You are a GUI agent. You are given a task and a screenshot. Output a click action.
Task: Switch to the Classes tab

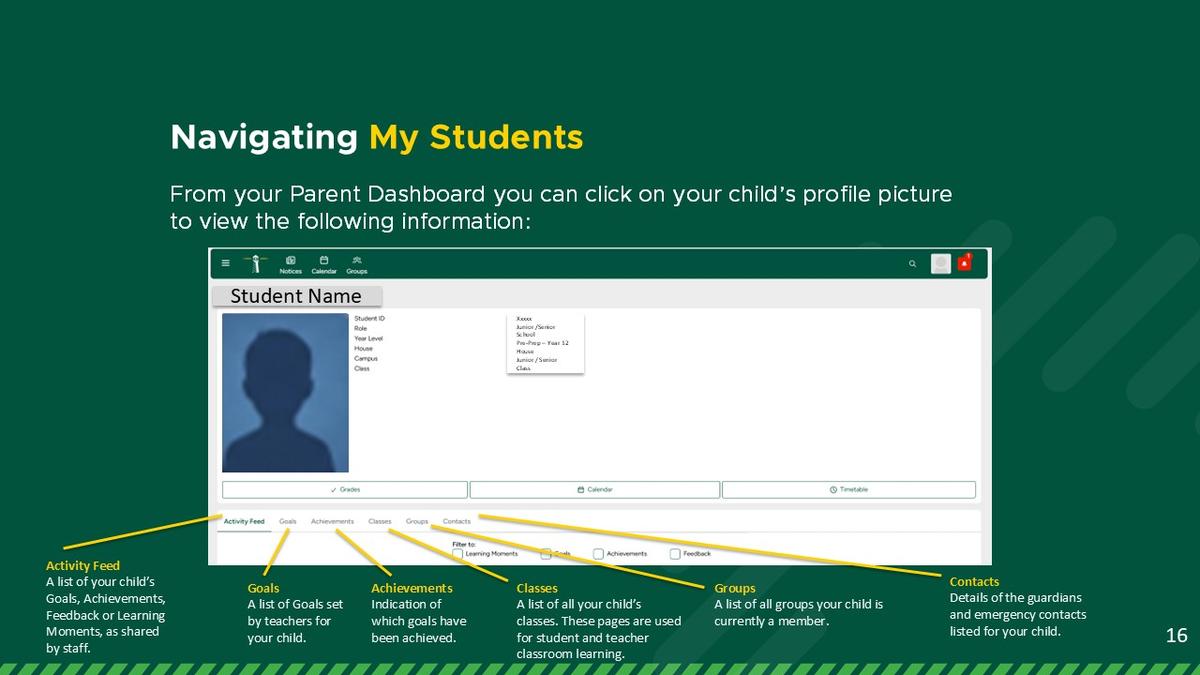(x=380, y=521)
